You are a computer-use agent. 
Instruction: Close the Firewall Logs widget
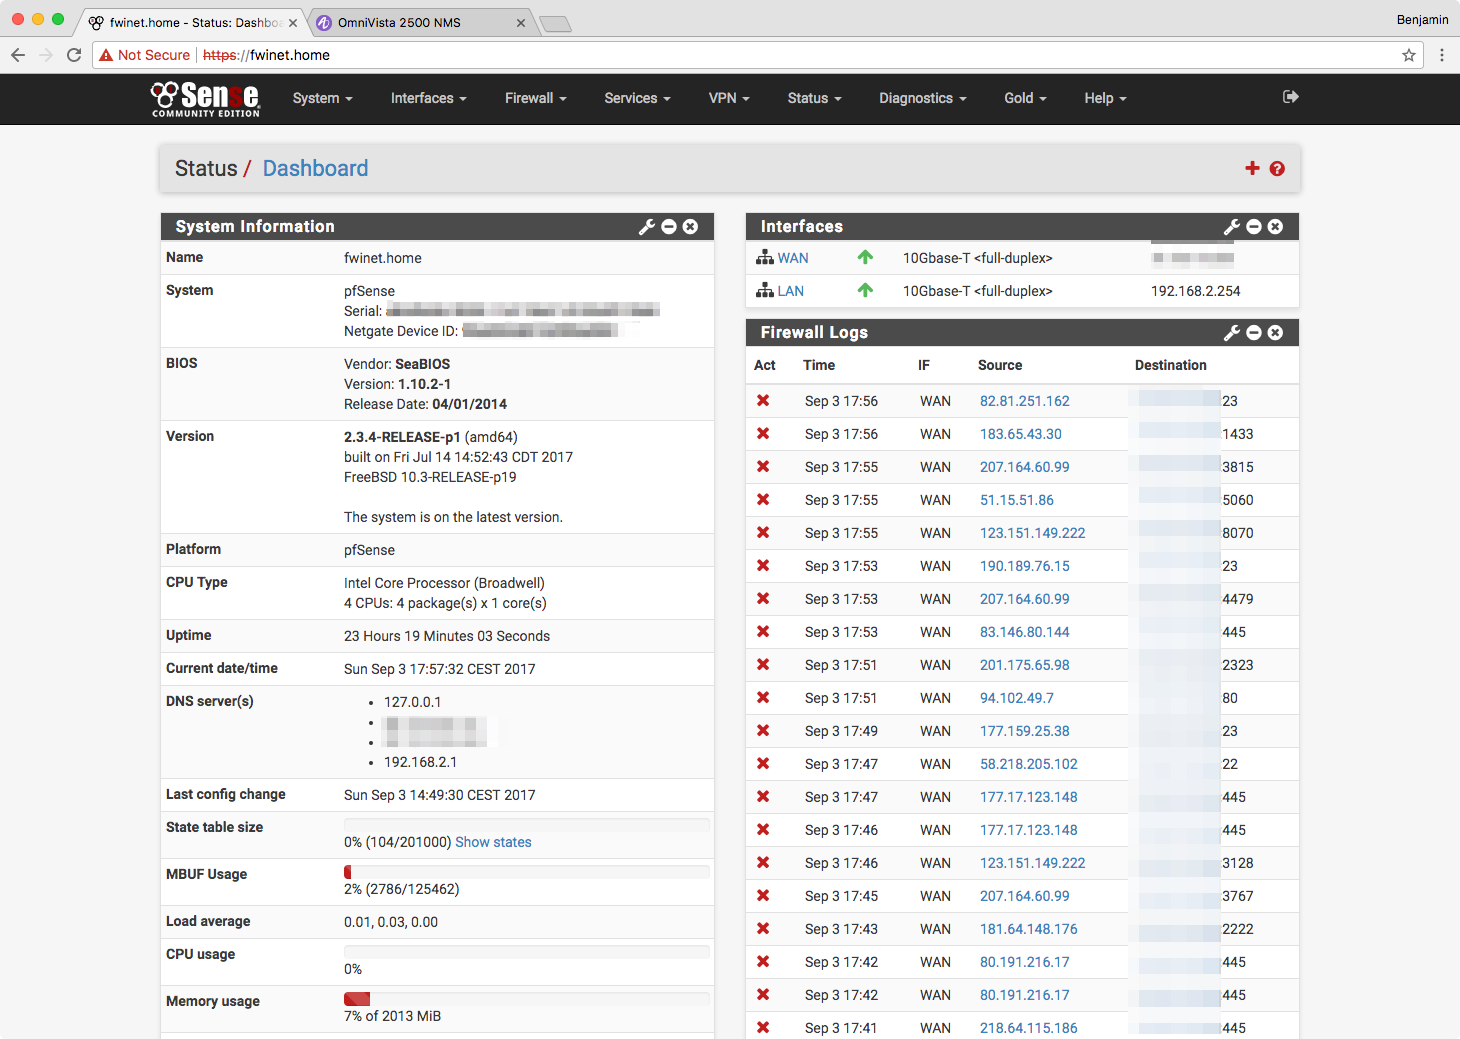click(x=1275, y=333)
